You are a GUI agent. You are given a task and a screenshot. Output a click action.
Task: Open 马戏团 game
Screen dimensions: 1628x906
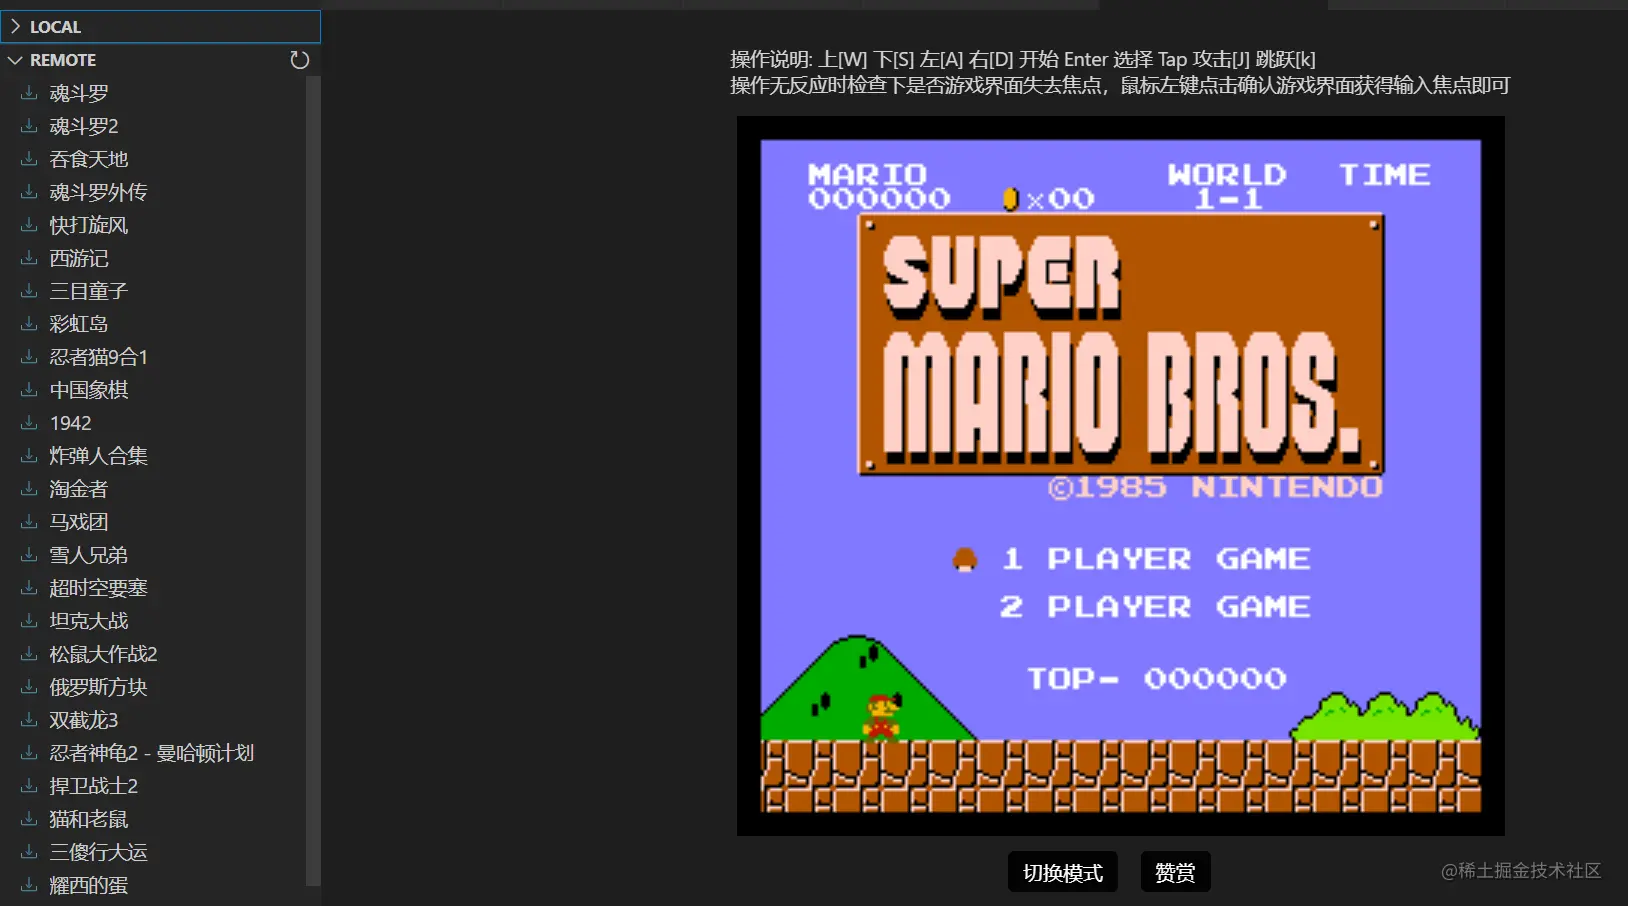(x=79, y=522)
